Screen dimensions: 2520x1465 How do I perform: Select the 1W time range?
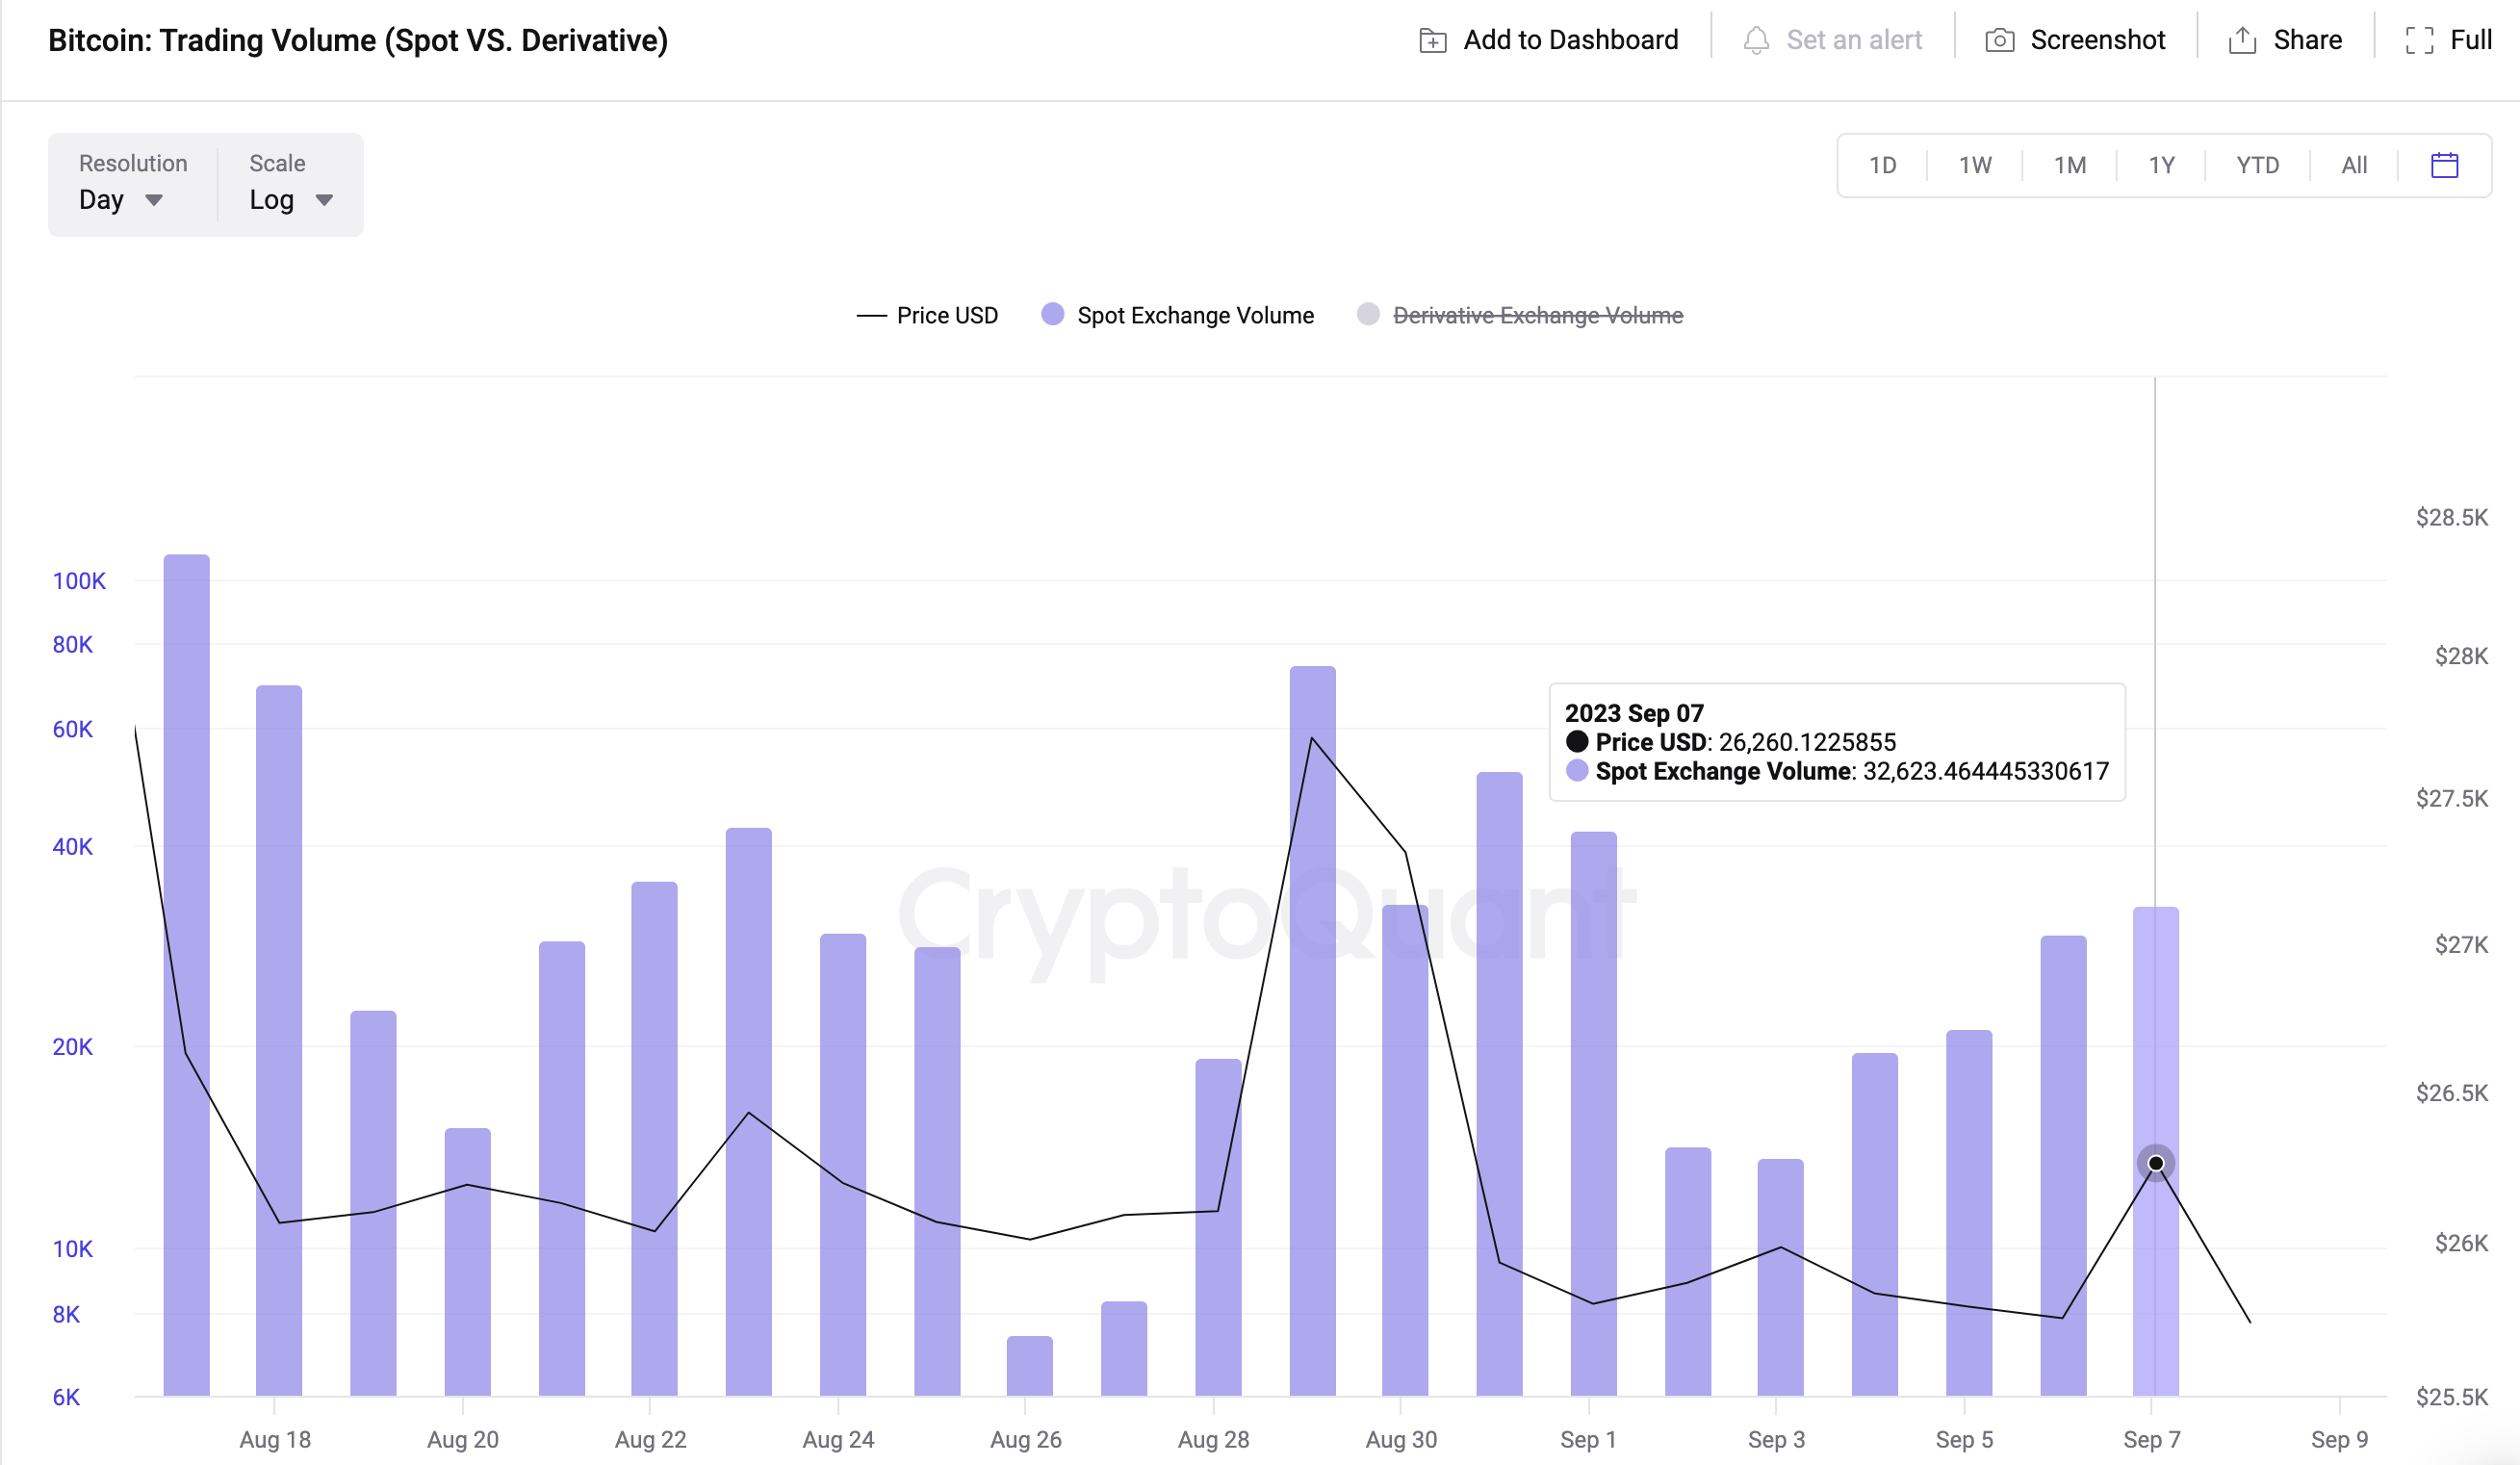click(1974, 165)
